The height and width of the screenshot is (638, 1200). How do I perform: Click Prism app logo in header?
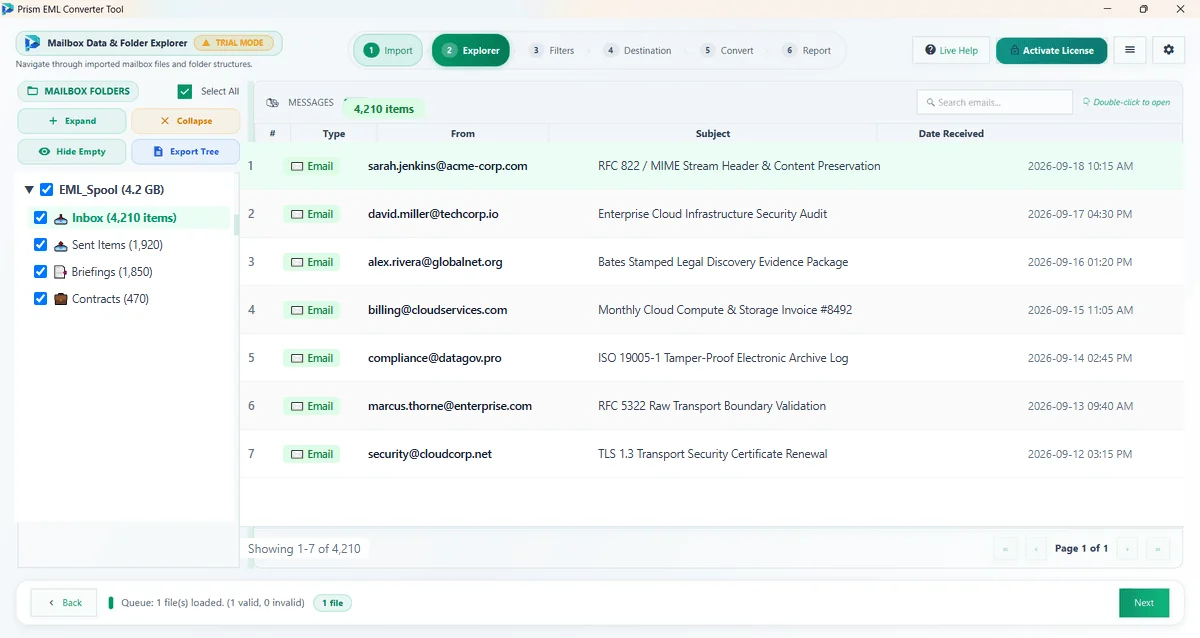[x=32, y=43]
